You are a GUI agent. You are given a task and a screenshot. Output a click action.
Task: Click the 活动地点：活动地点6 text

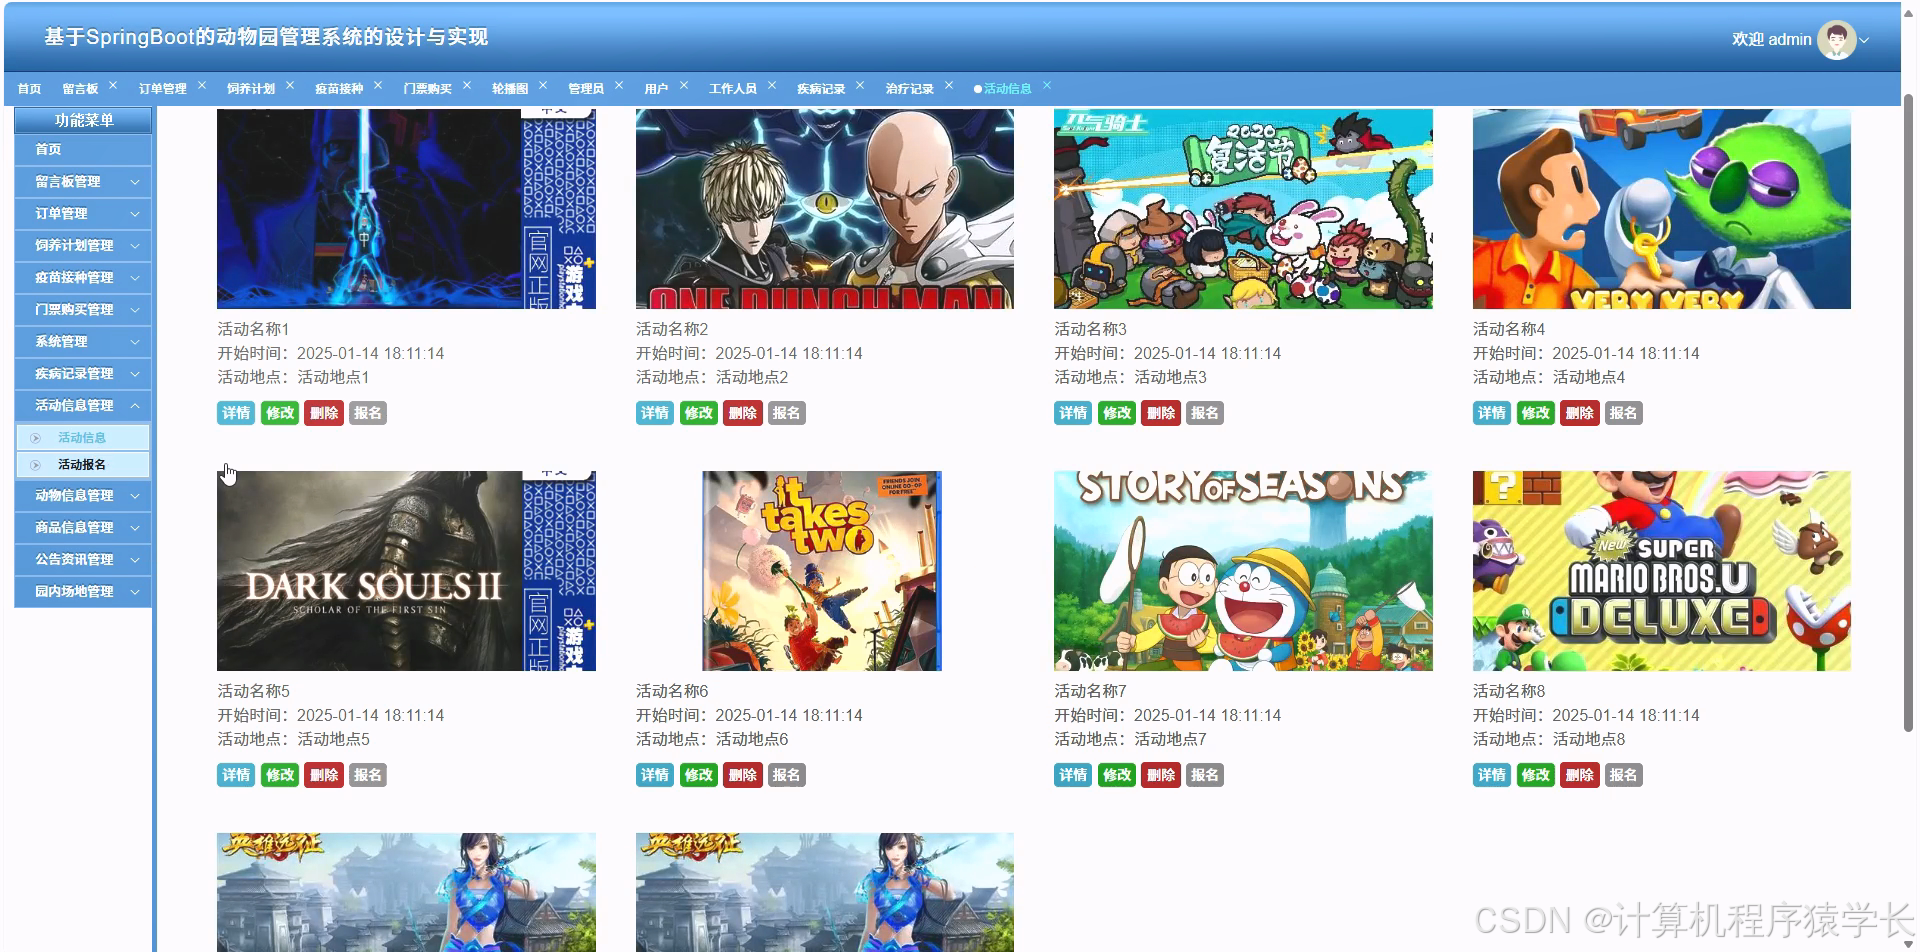tap(712, 739)
